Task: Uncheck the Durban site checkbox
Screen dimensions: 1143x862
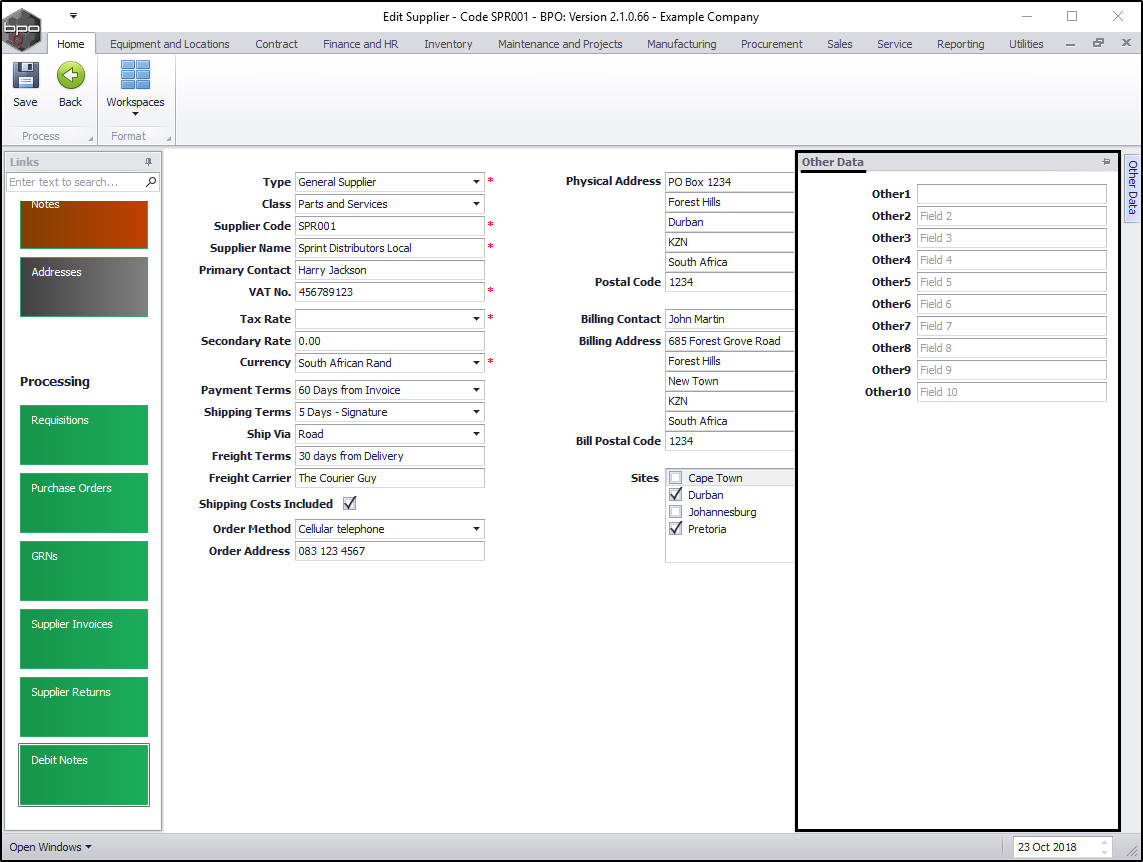Action: coord(676,495)
